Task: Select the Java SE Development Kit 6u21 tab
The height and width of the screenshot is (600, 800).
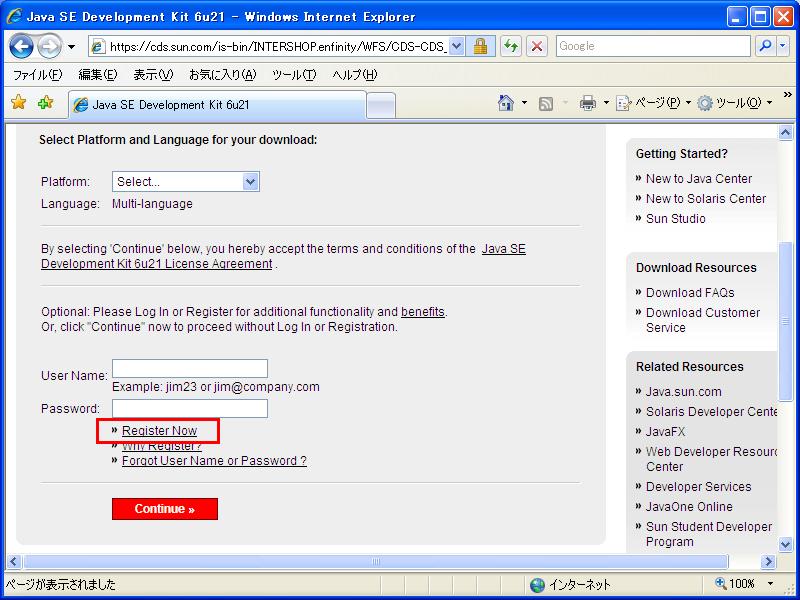Action: coord(217,105)
